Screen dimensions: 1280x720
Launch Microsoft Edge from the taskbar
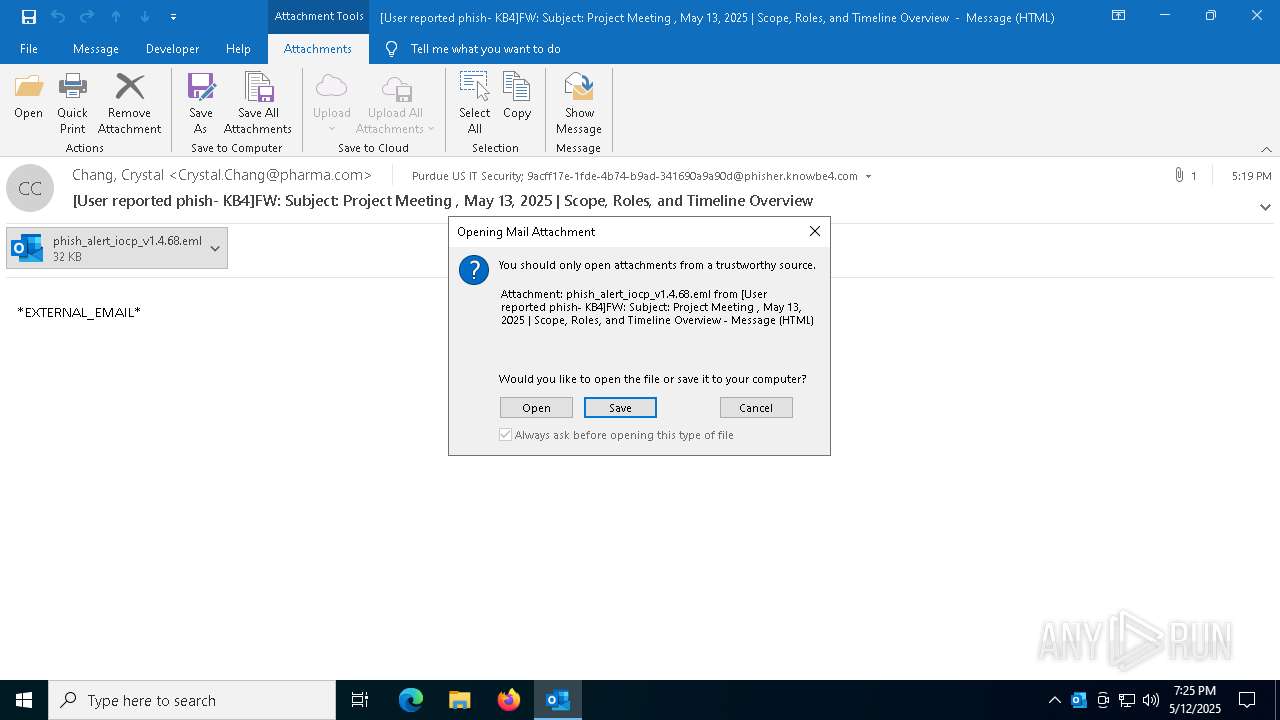pos(411,700)
